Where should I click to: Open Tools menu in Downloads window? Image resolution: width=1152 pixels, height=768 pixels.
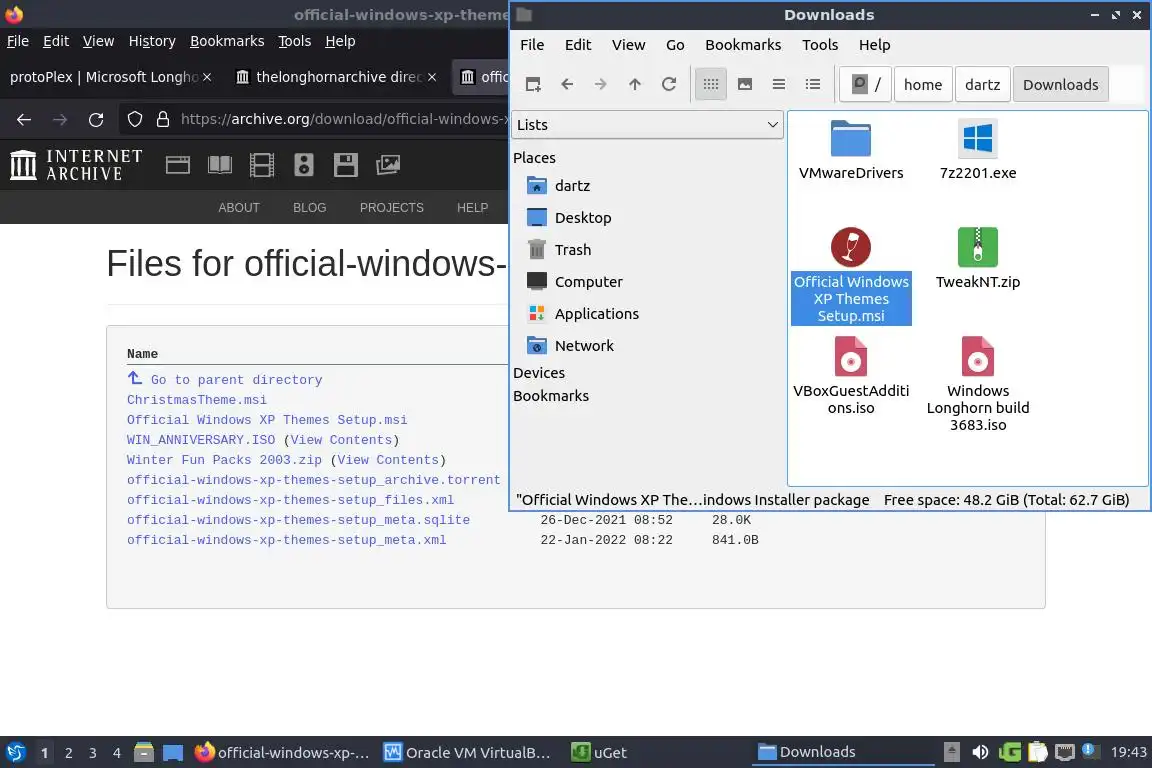click(820, 45)
